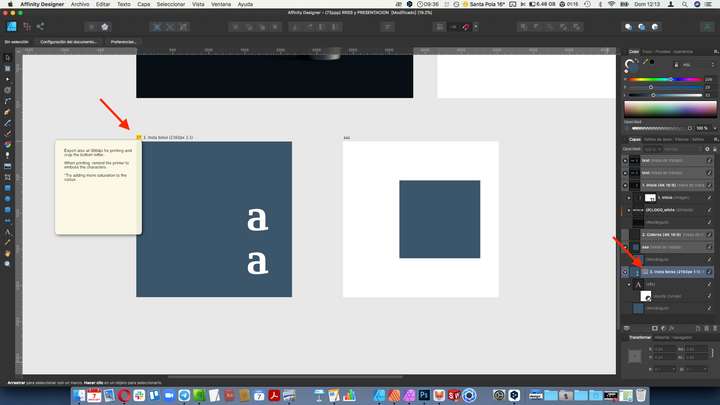
Task: Select the Rectangle shape tool
Action: 7,188
